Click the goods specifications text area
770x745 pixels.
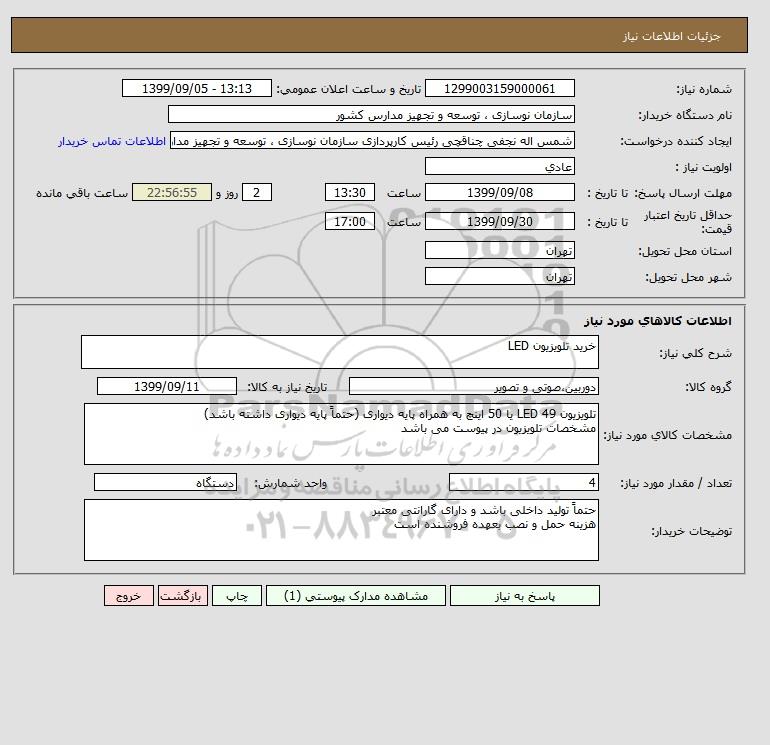pyautogui.click(x=341, y=434)
